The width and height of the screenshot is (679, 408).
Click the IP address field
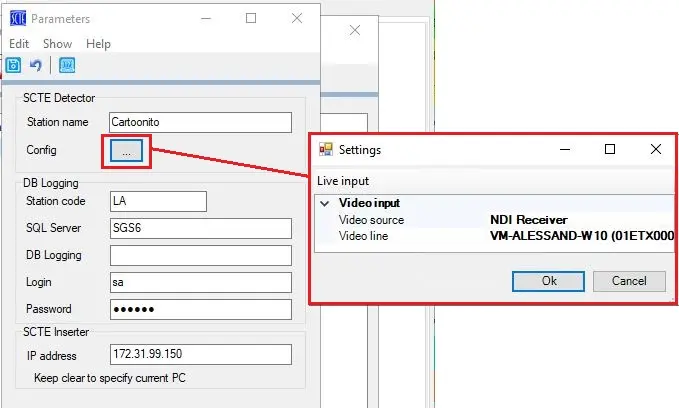tap(199, 355)
